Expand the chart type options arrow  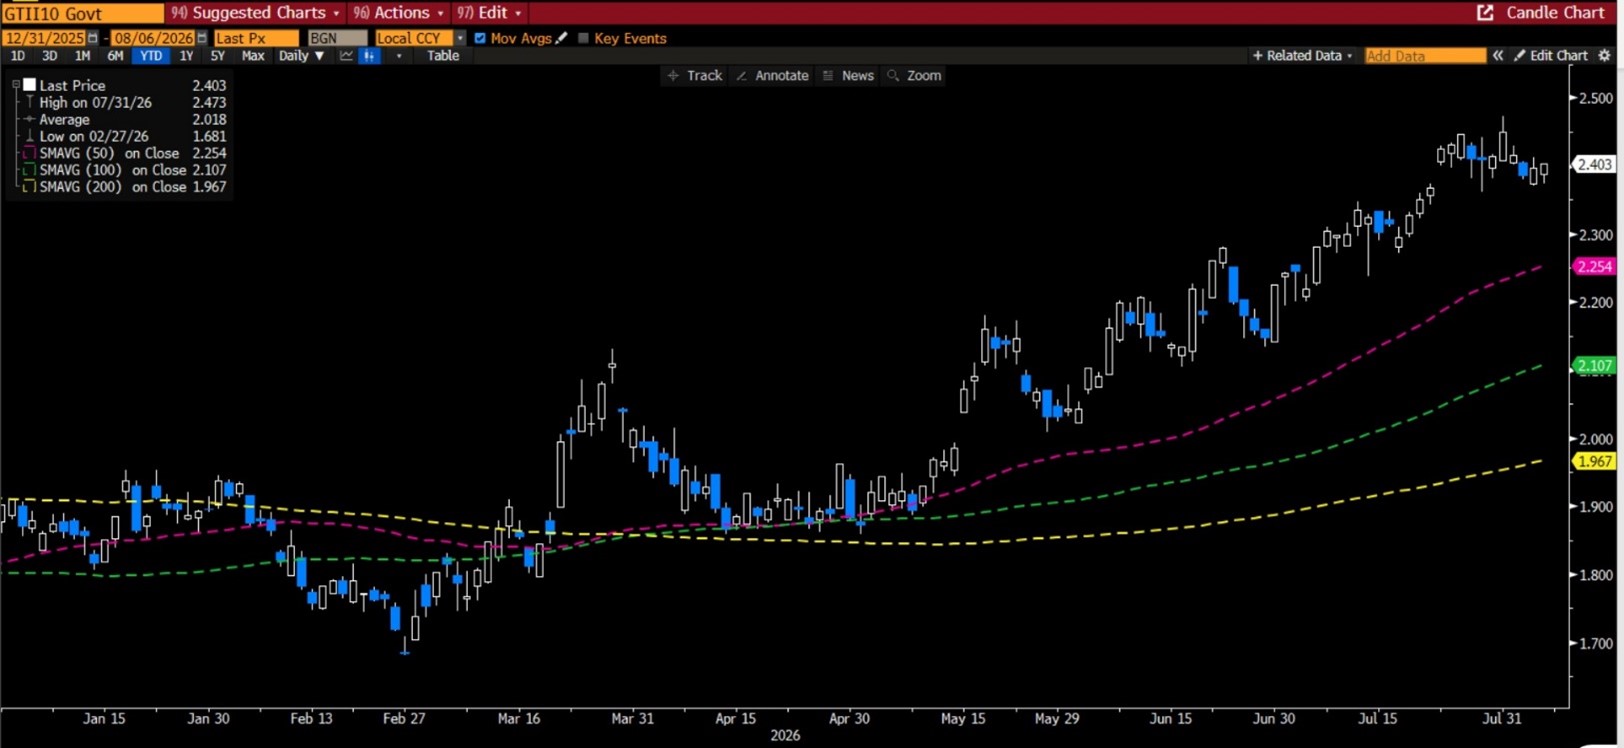[399, 56]
